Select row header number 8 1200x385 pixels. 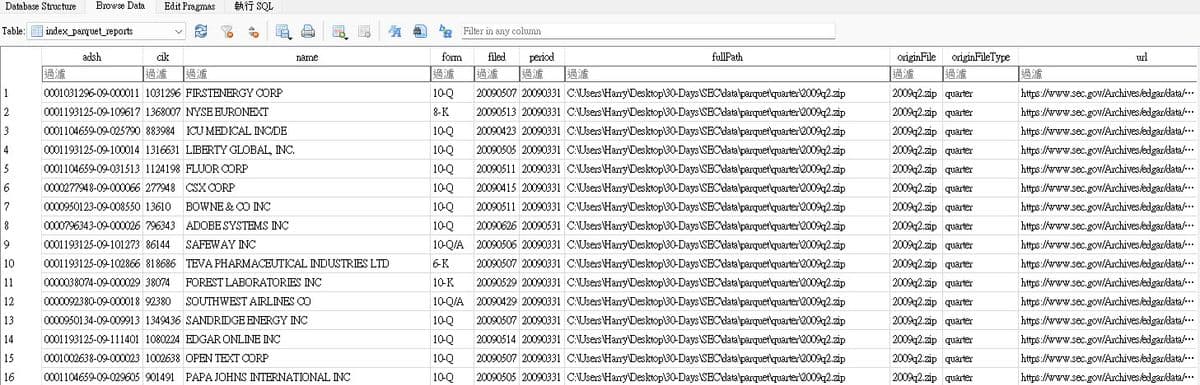tap(20, 225)
